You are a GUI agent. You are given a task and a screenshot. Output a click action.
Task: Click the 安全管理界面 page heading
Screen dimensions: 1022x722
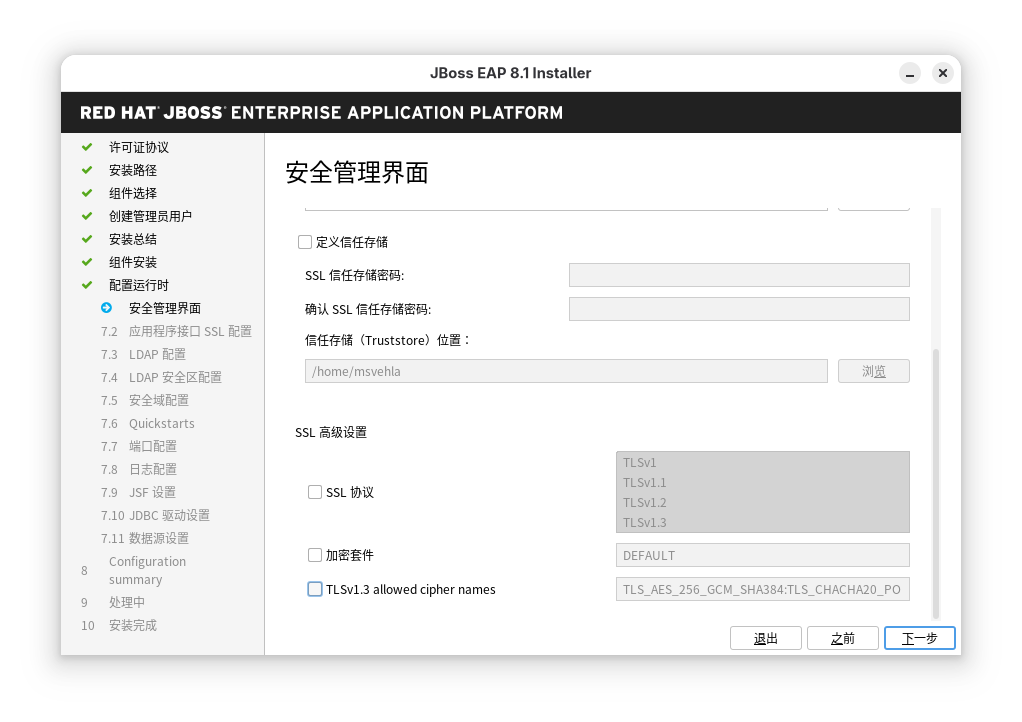pos(357,173)
